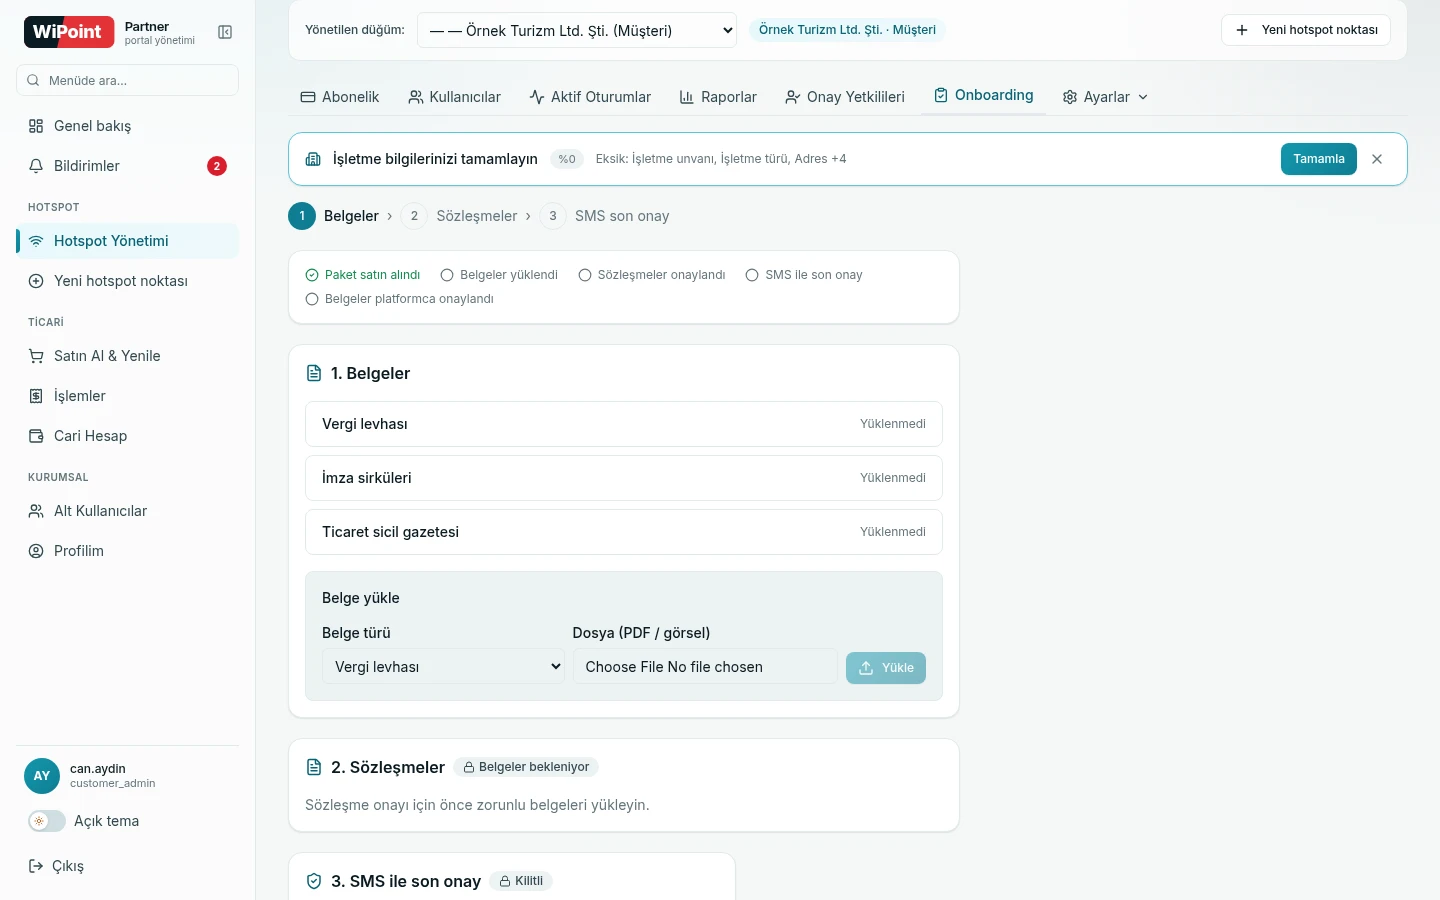
Task: Dismiss the business info banner
Action: [1377, 159]
